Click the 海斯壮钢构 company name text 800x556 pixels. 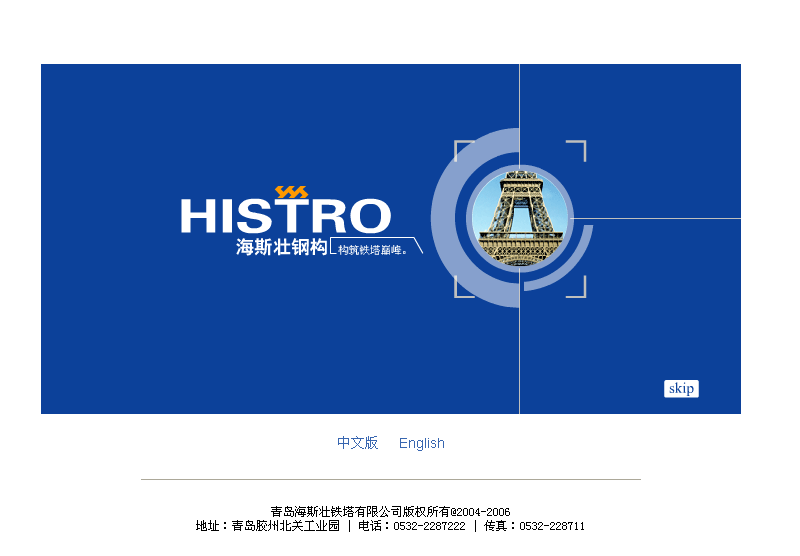click(x=281, y=247)
